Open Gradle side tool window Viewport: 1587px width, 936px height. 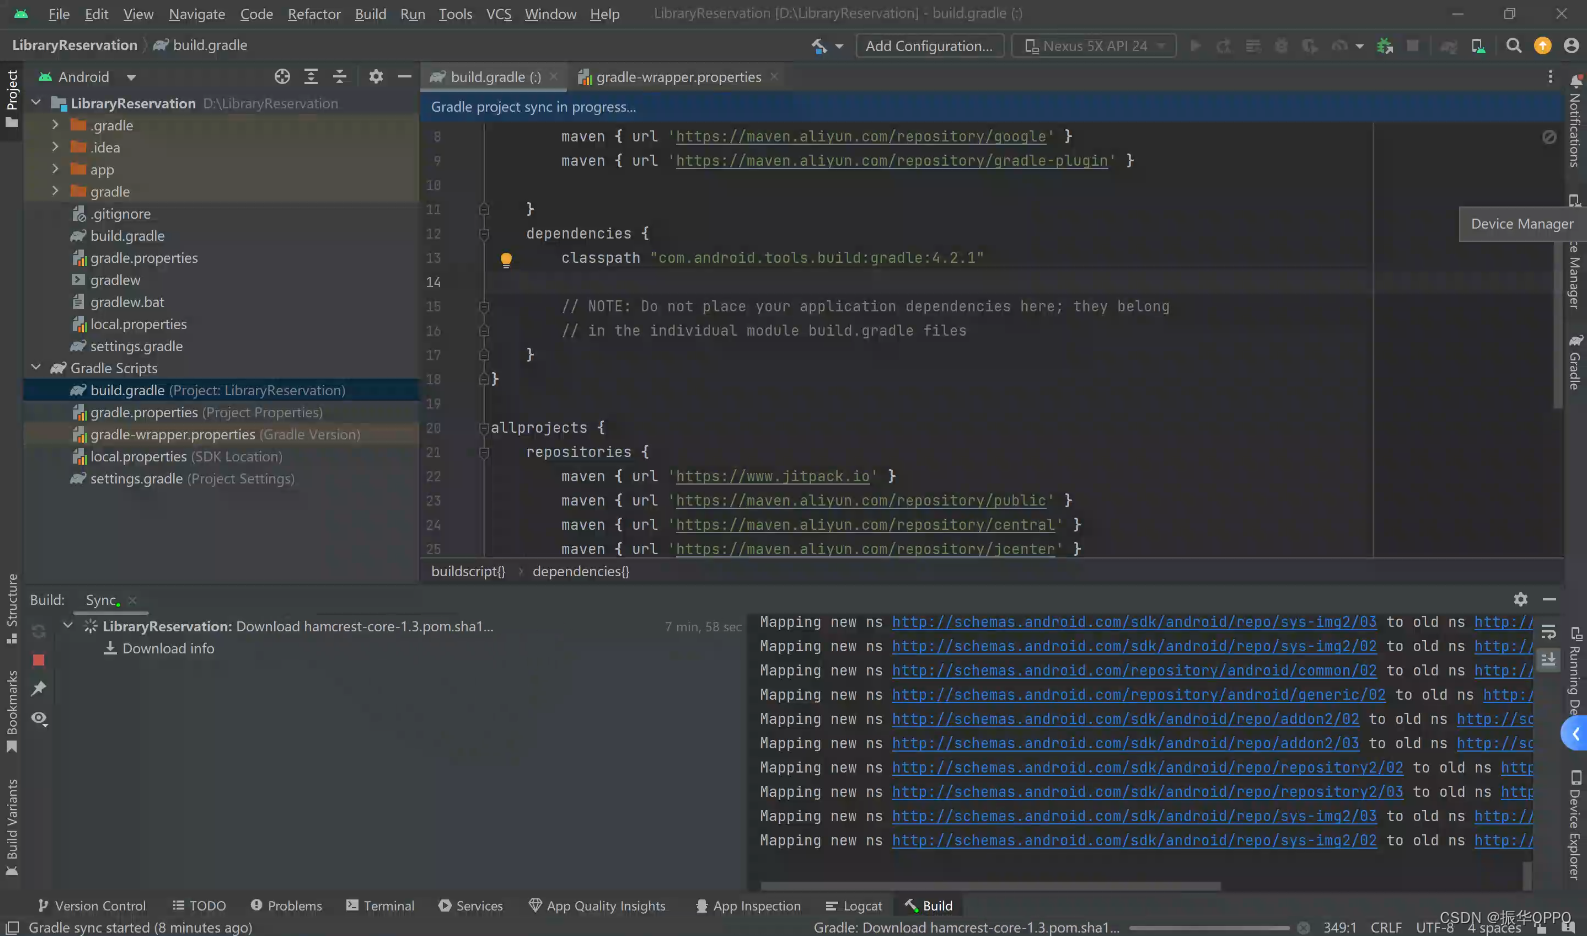(x=1575, y=362)
